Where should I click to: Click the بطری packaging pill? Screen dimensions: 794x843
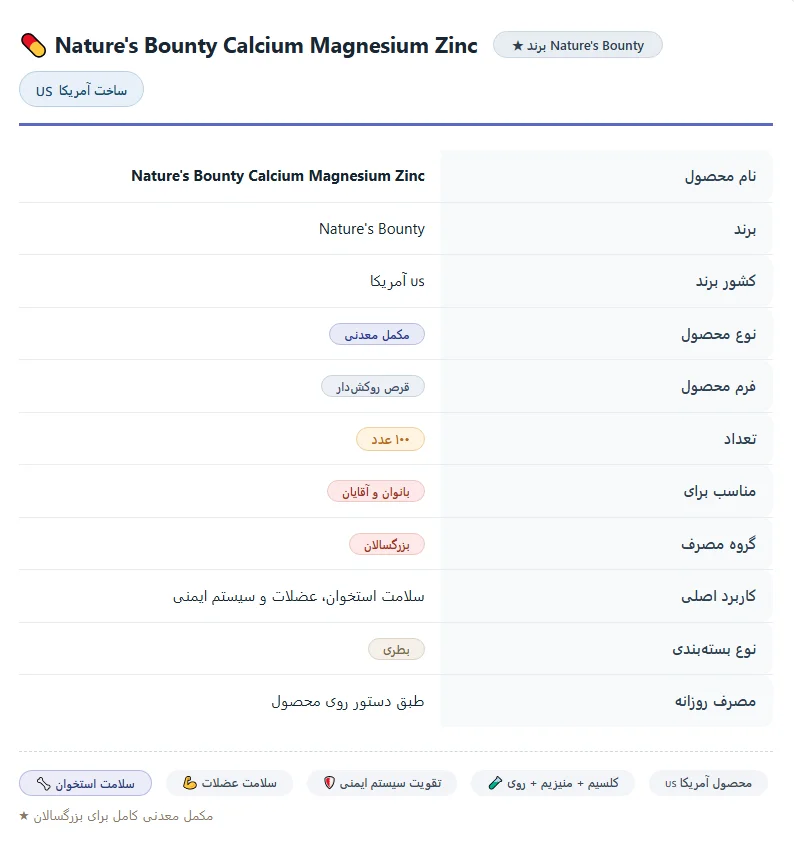pyautogui.click(x=396, y=649)
